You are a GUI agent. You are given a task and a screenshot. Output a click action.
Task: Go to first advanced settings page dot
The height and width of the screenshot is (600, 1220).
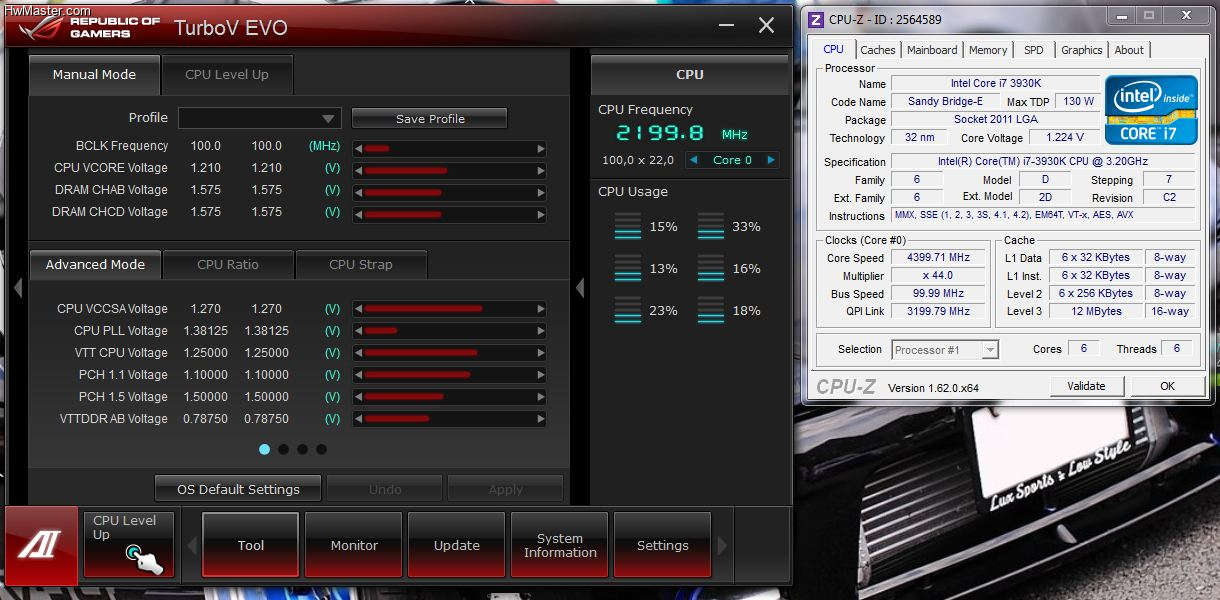[x=264, y=450]
